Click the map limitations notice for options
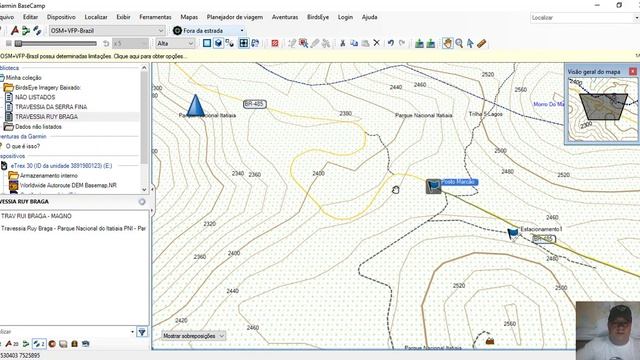The image size is (640, 360). (x=93, y=56)
